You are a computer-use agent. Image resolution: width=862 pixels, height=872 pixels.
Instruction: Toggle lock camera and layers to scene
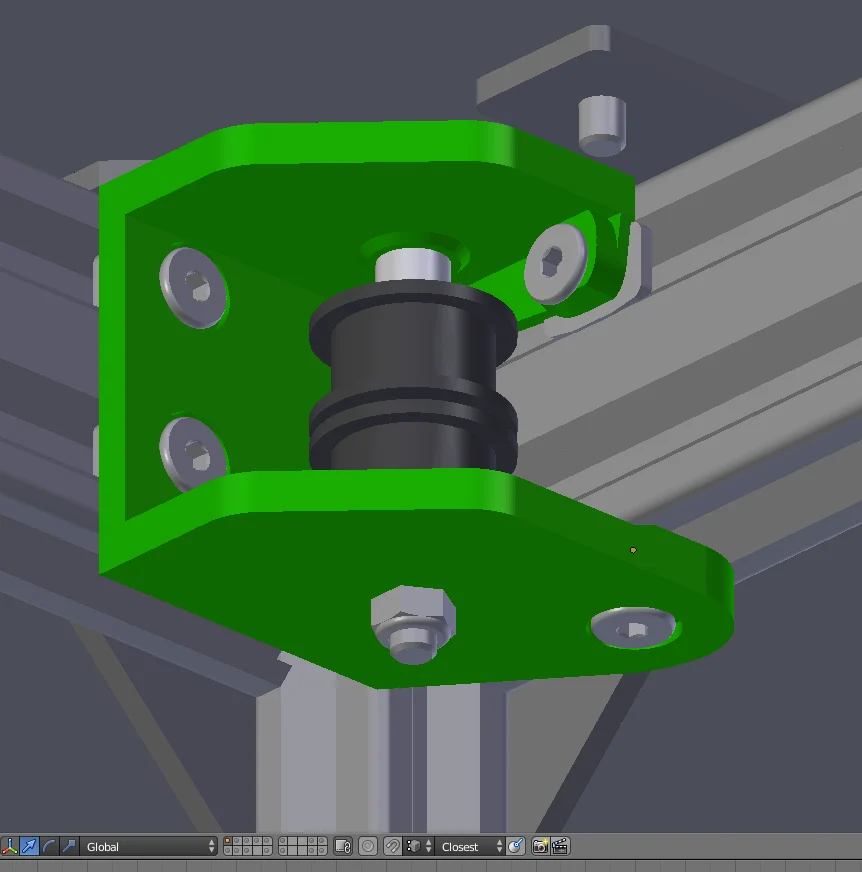pyautogui.click(x=343, y=846)
